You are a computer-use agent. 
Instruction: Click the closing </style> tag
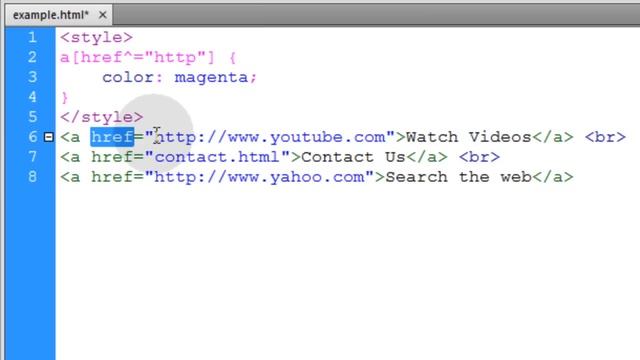[x=102, y=117]
